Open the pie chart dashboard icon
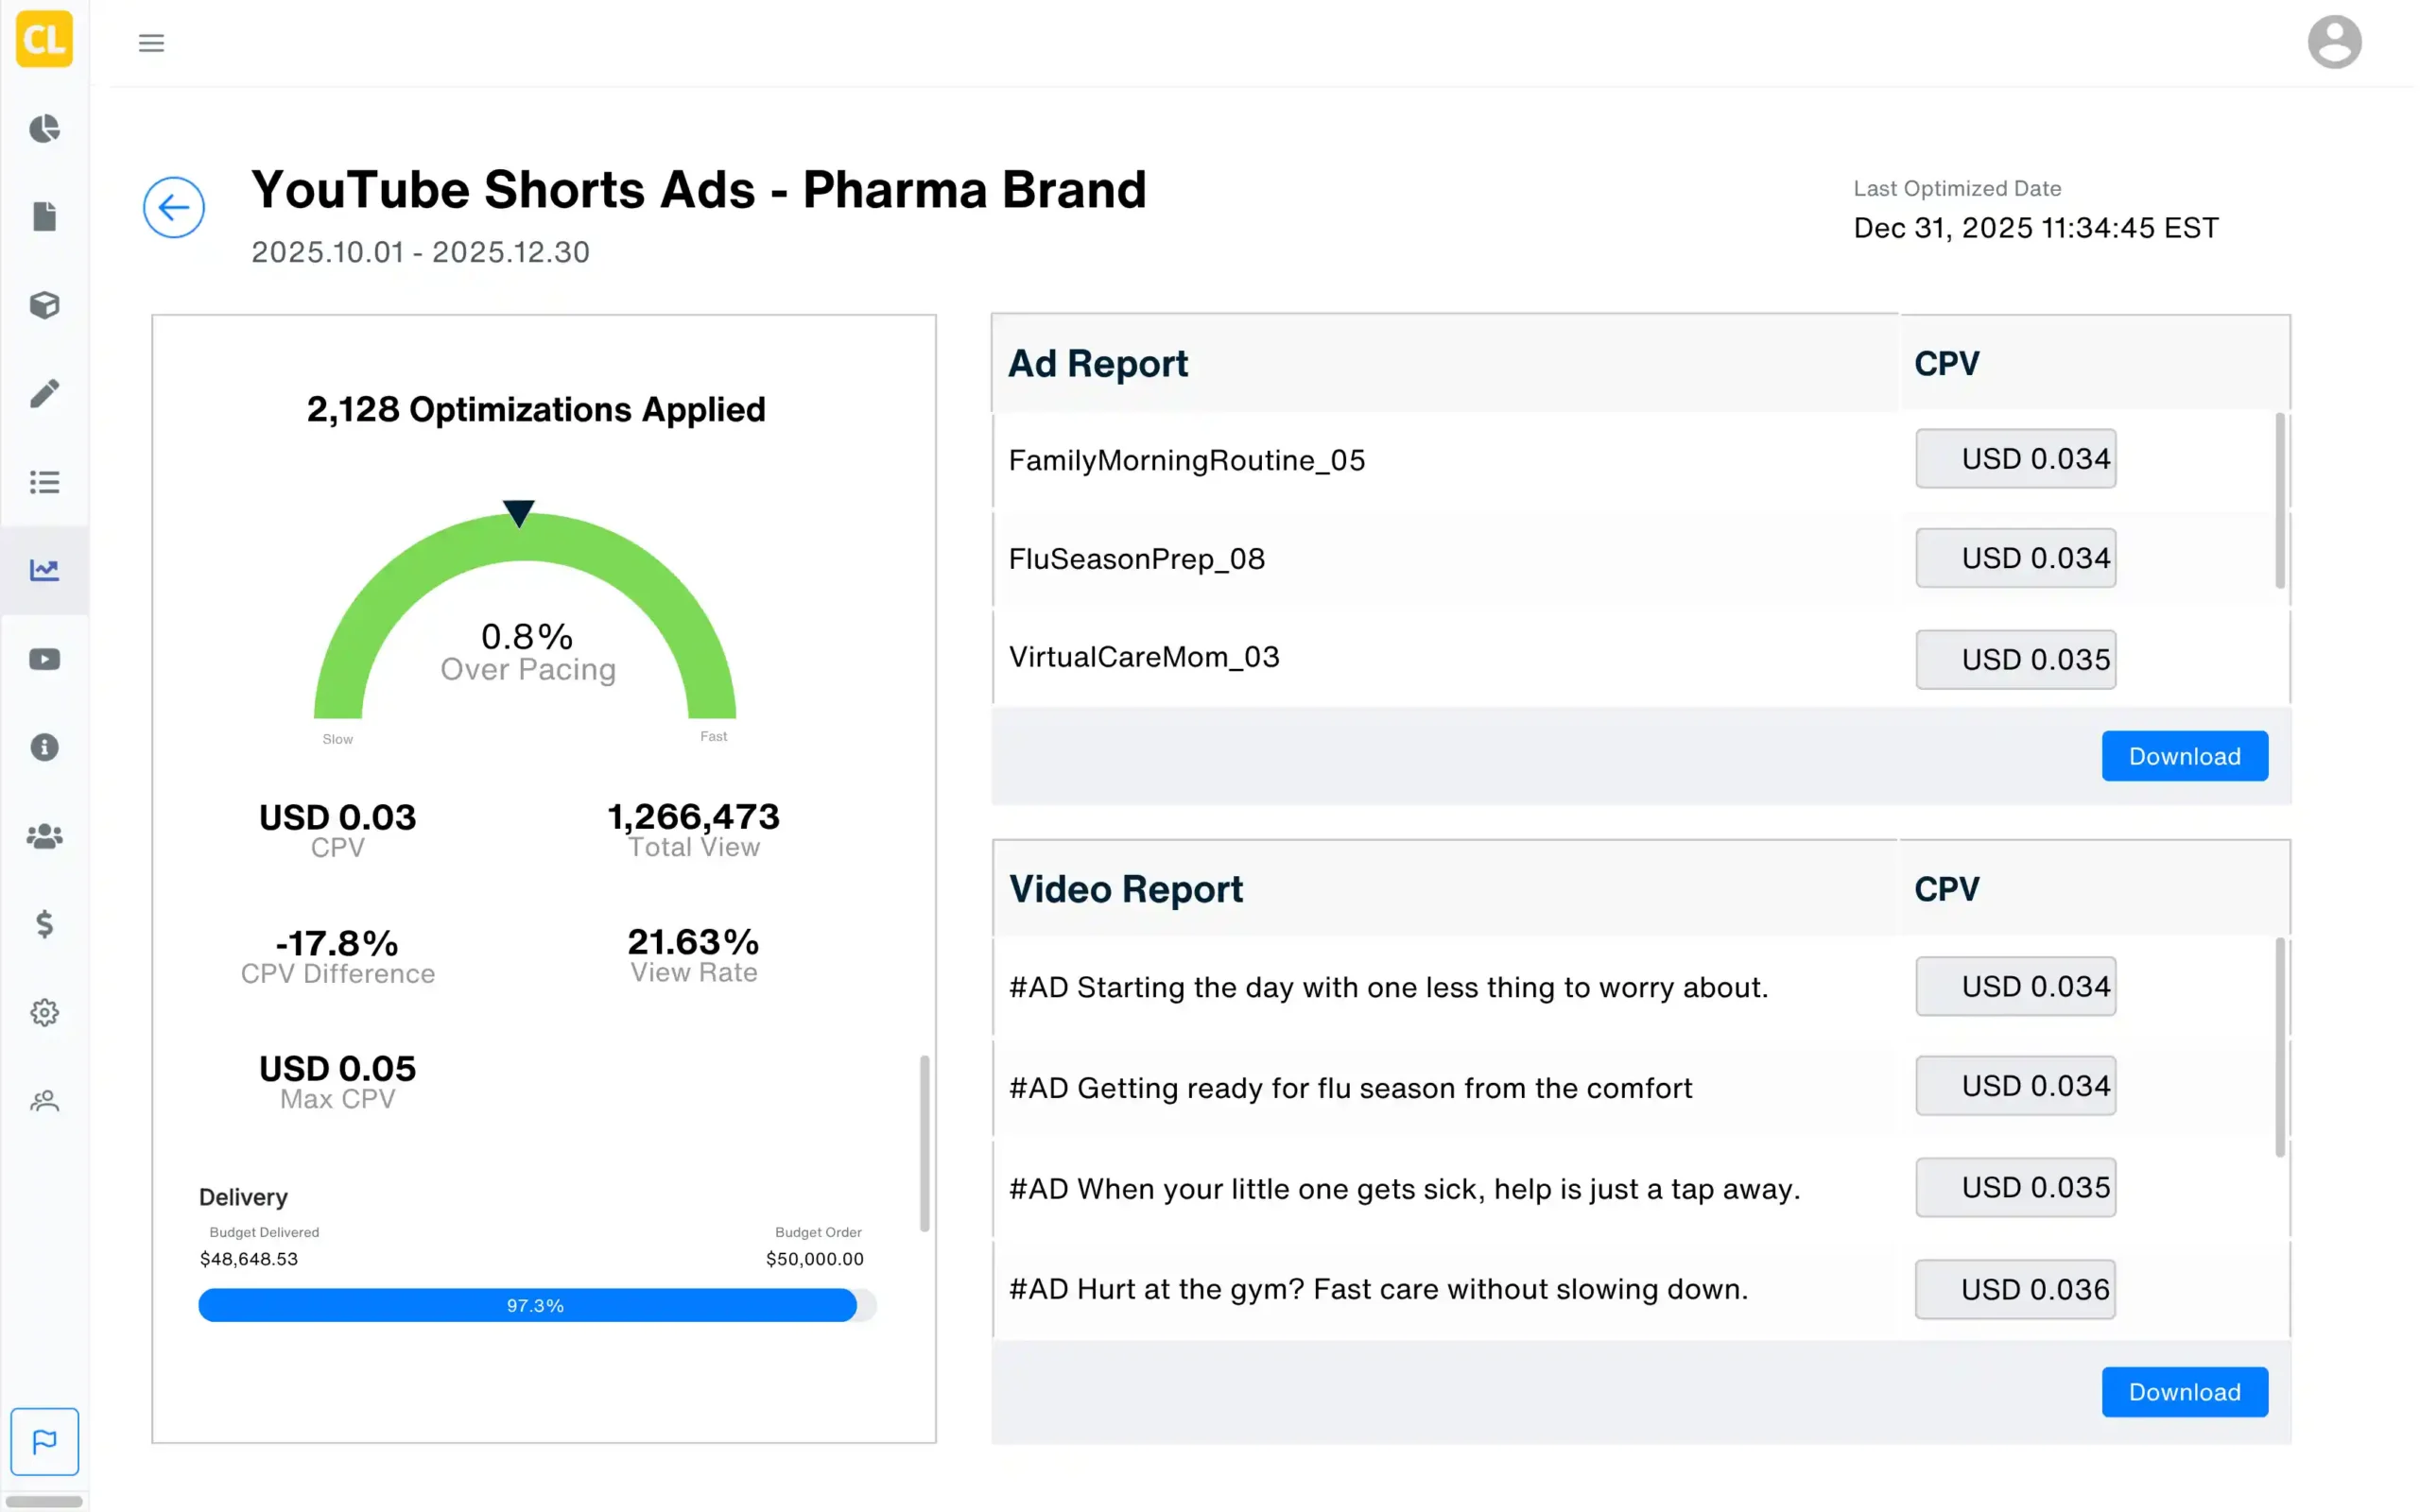This screenshot has height=1512, width=2420. coord(44,129)
